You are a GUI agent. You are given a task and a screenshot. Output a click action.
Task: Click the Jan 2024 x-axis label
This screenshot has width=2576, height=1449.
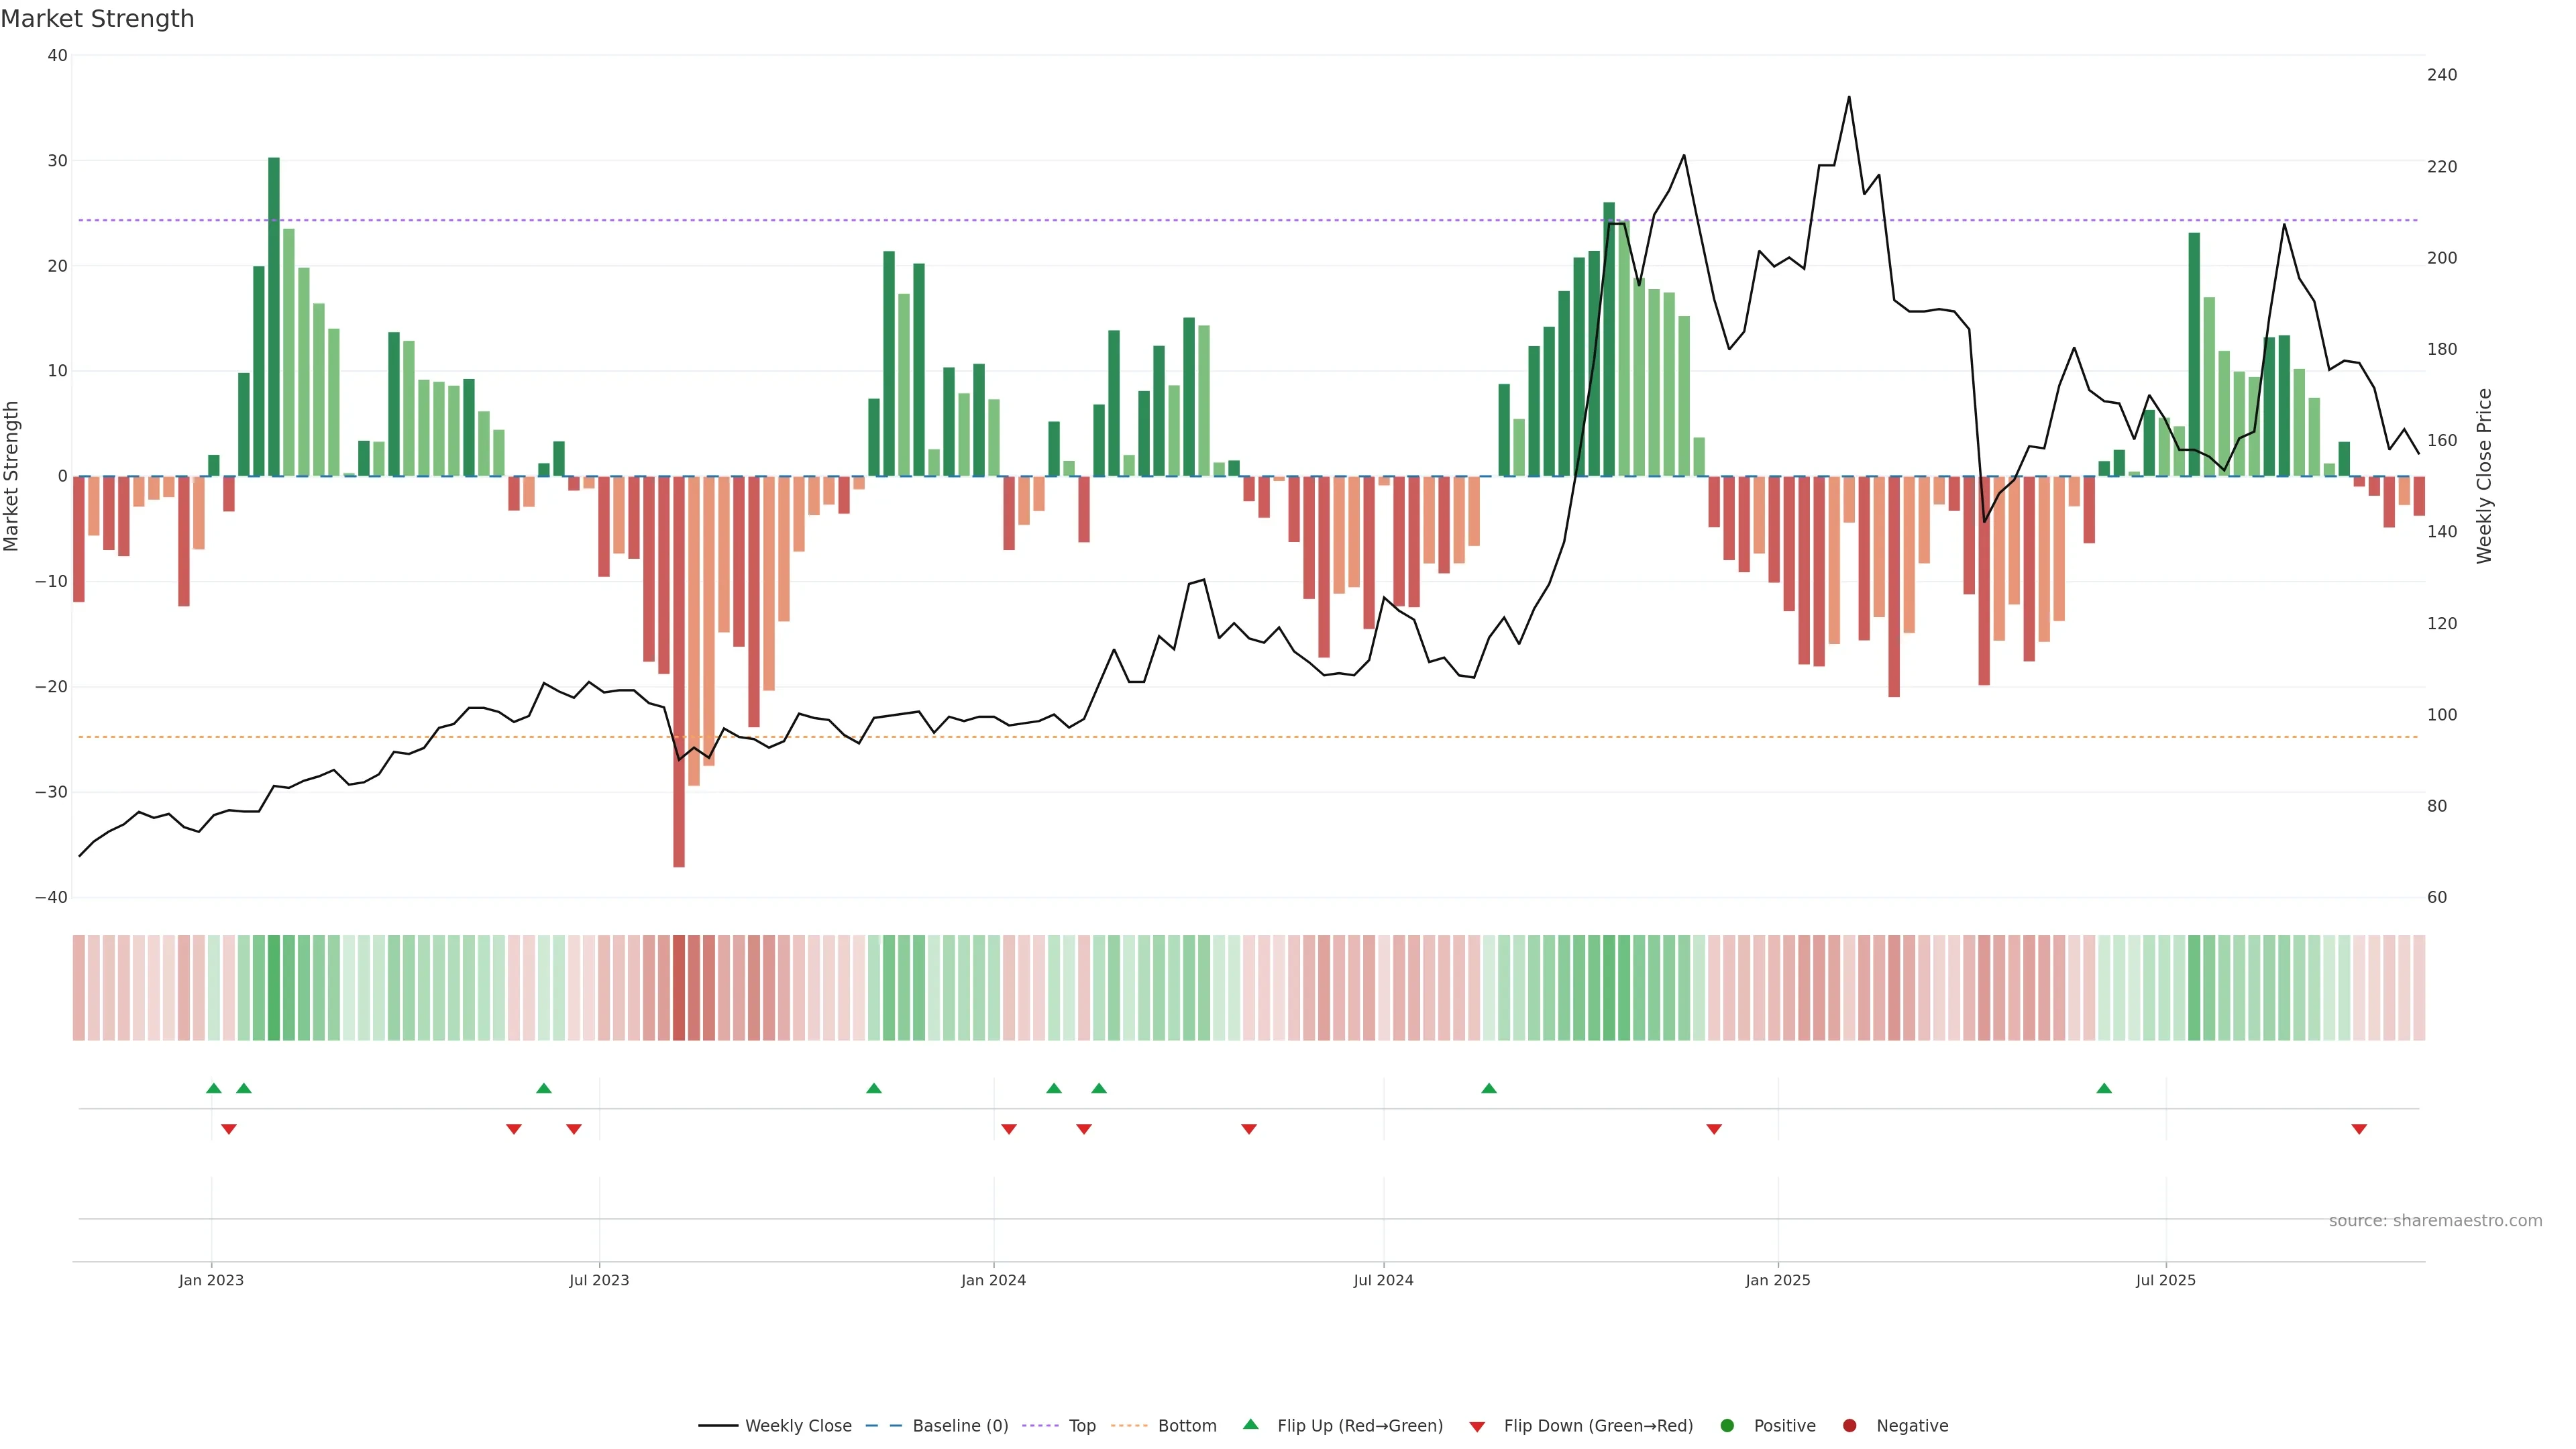pyautogui.click(x=993, y=1280)
